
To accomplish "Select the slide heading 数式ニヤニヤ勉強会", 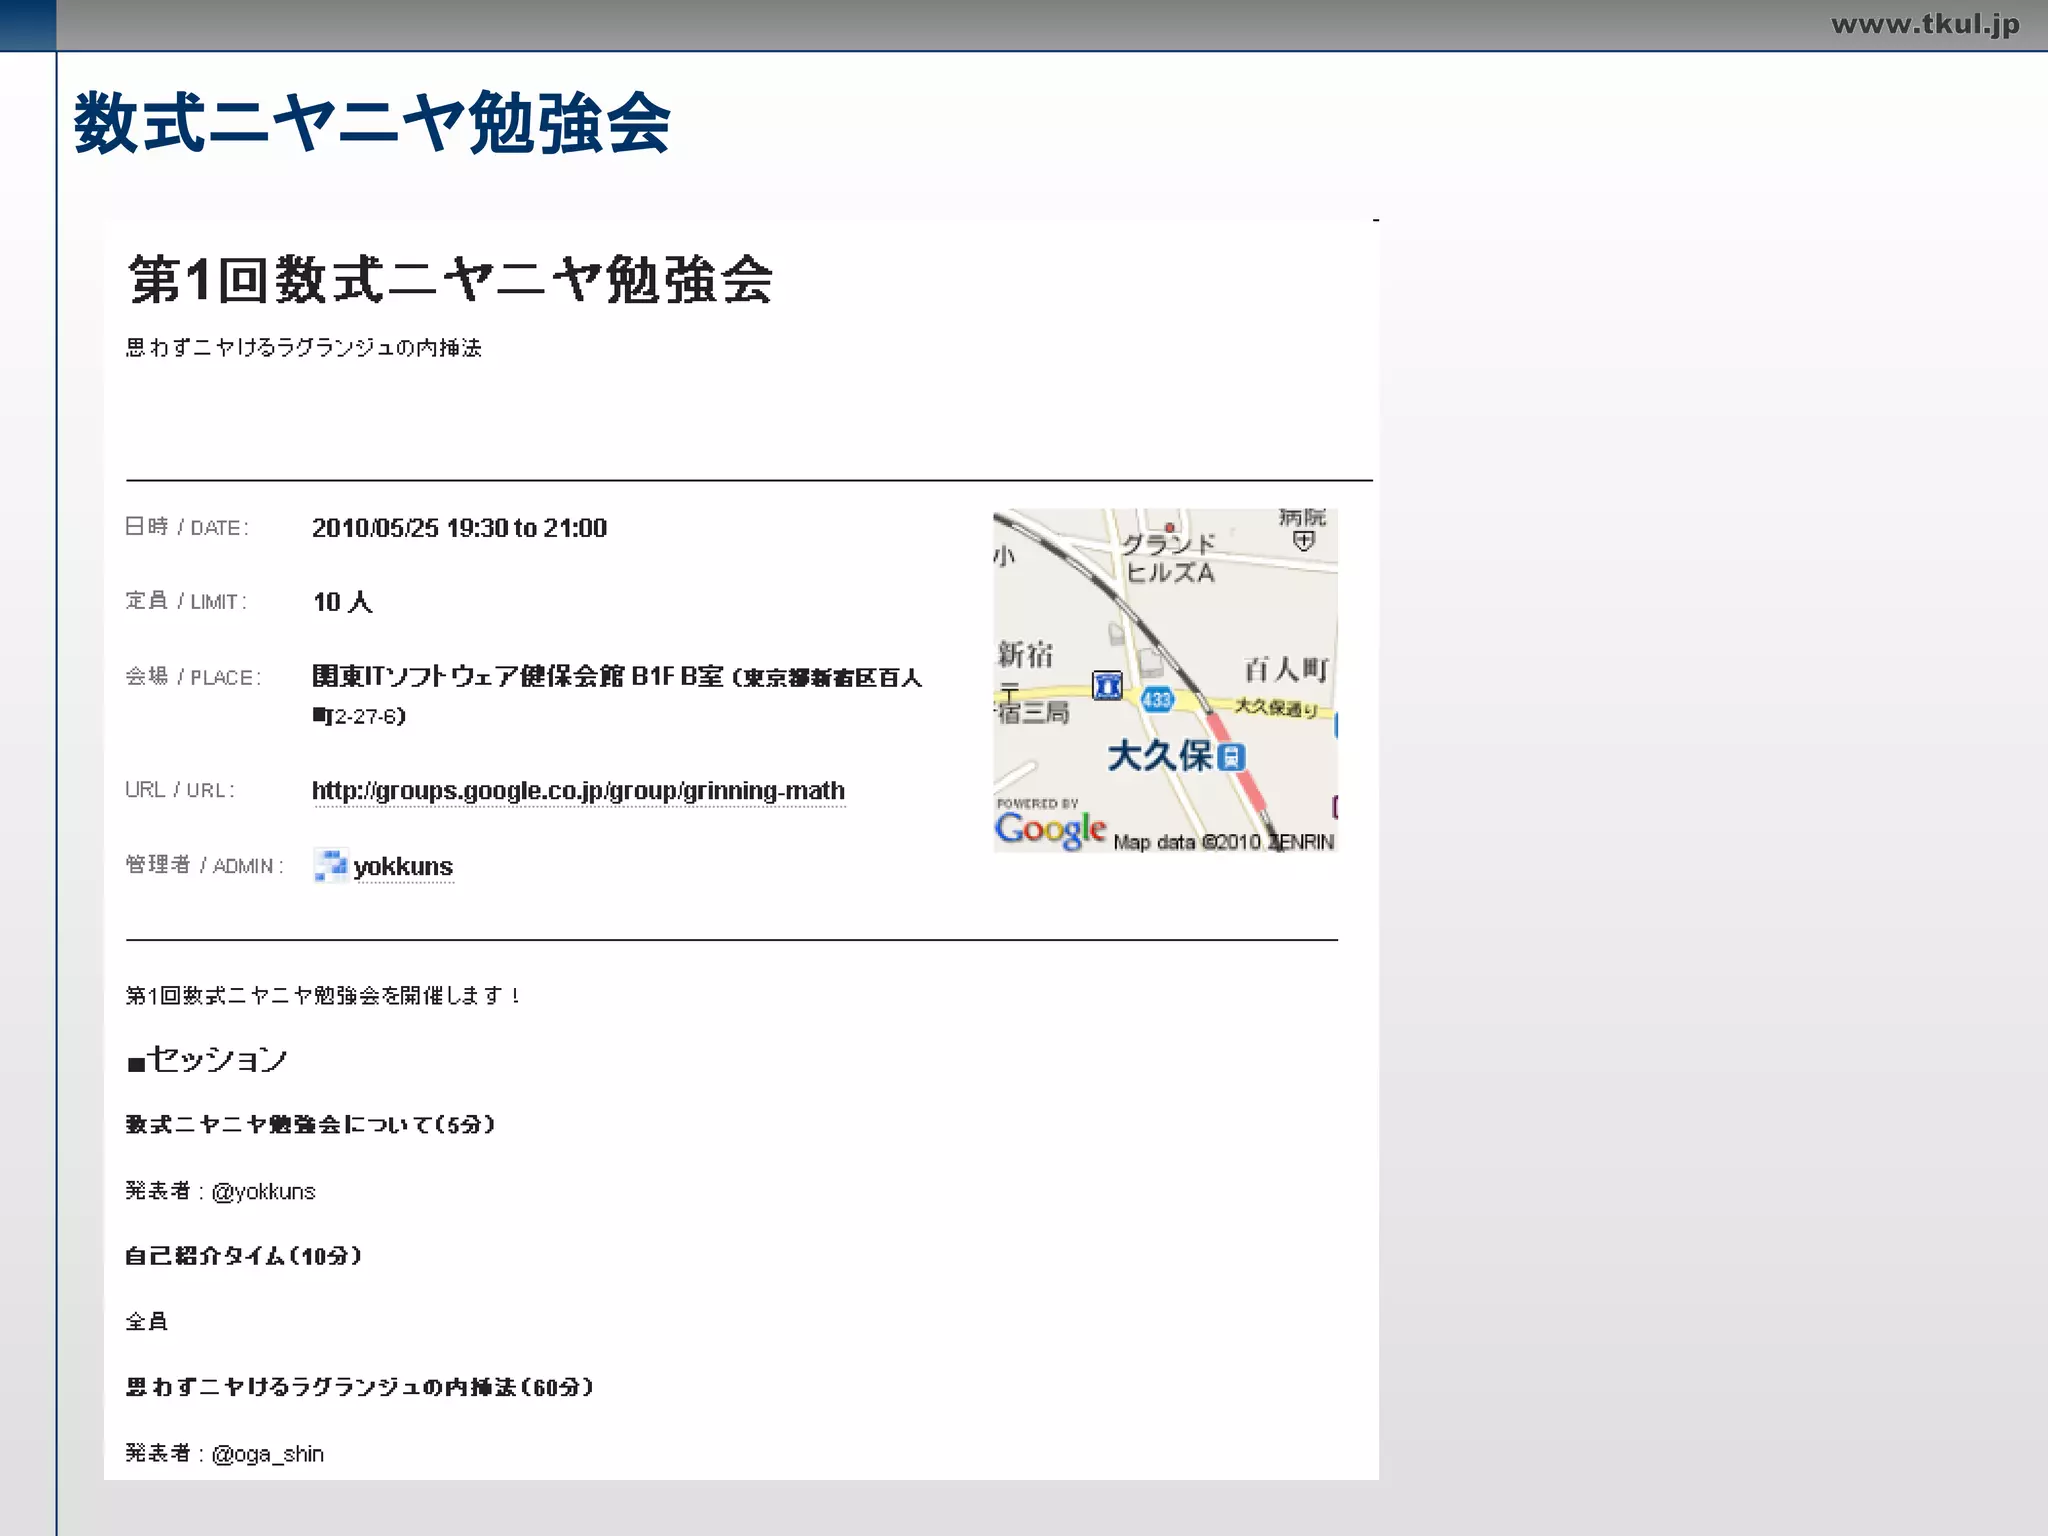I will (372, 124).
